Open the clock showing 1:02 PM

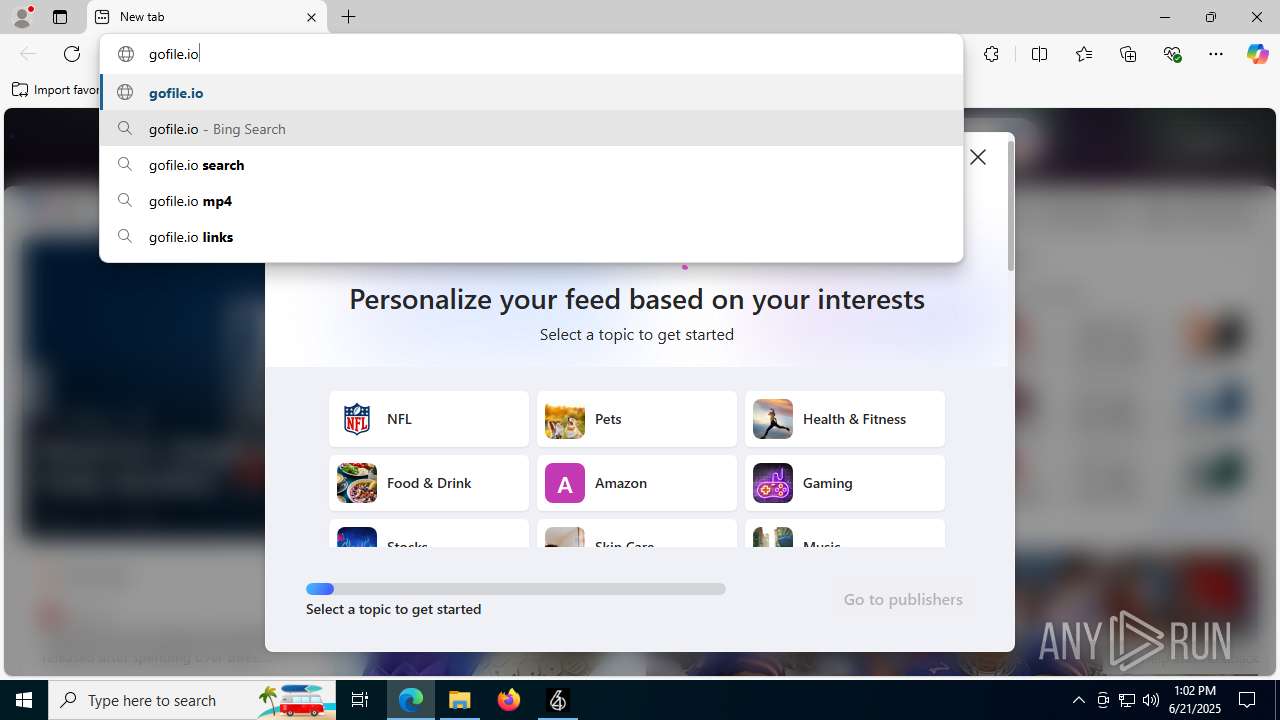(1195, 700)
